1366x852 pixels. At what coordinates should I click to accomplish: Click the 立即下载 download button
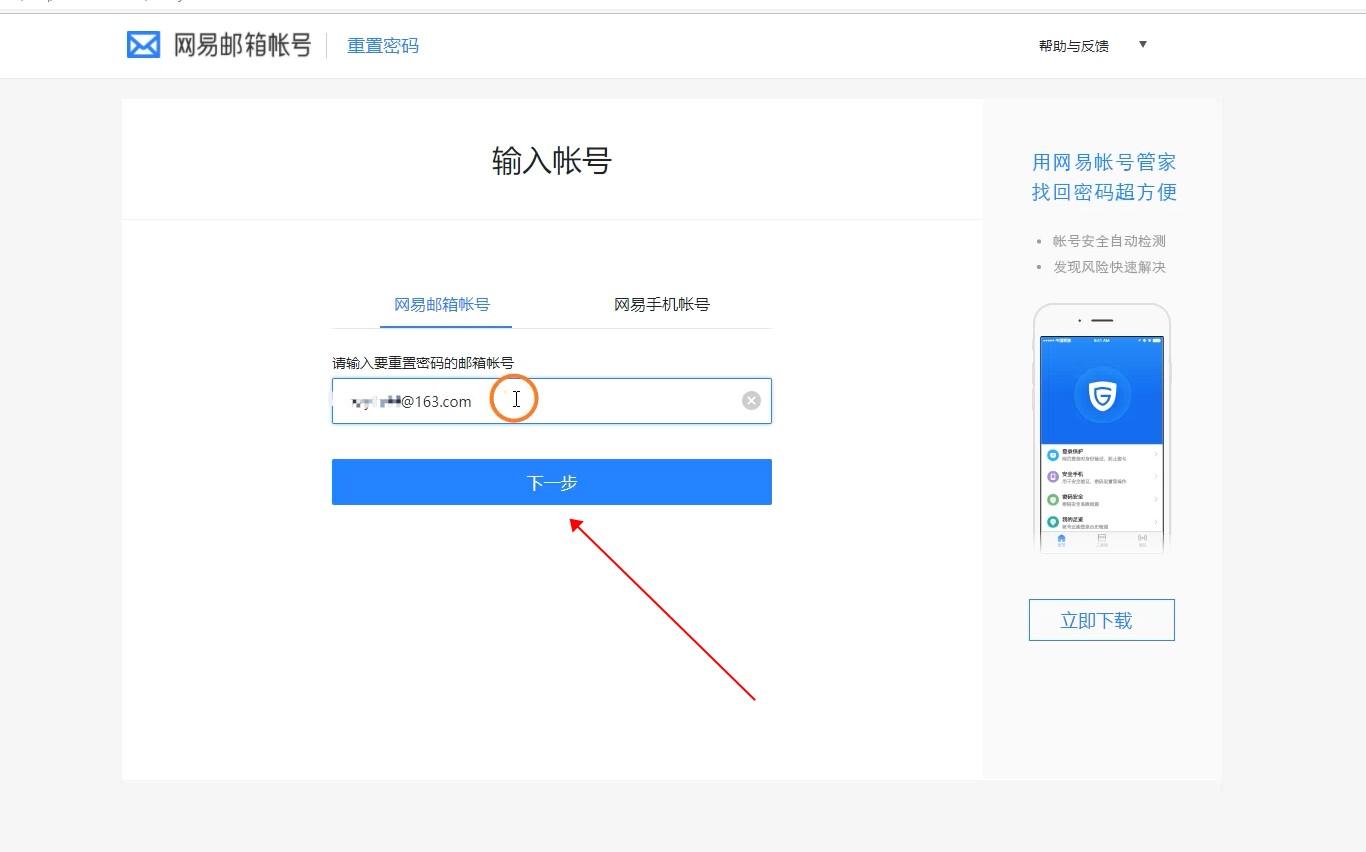1101,620
